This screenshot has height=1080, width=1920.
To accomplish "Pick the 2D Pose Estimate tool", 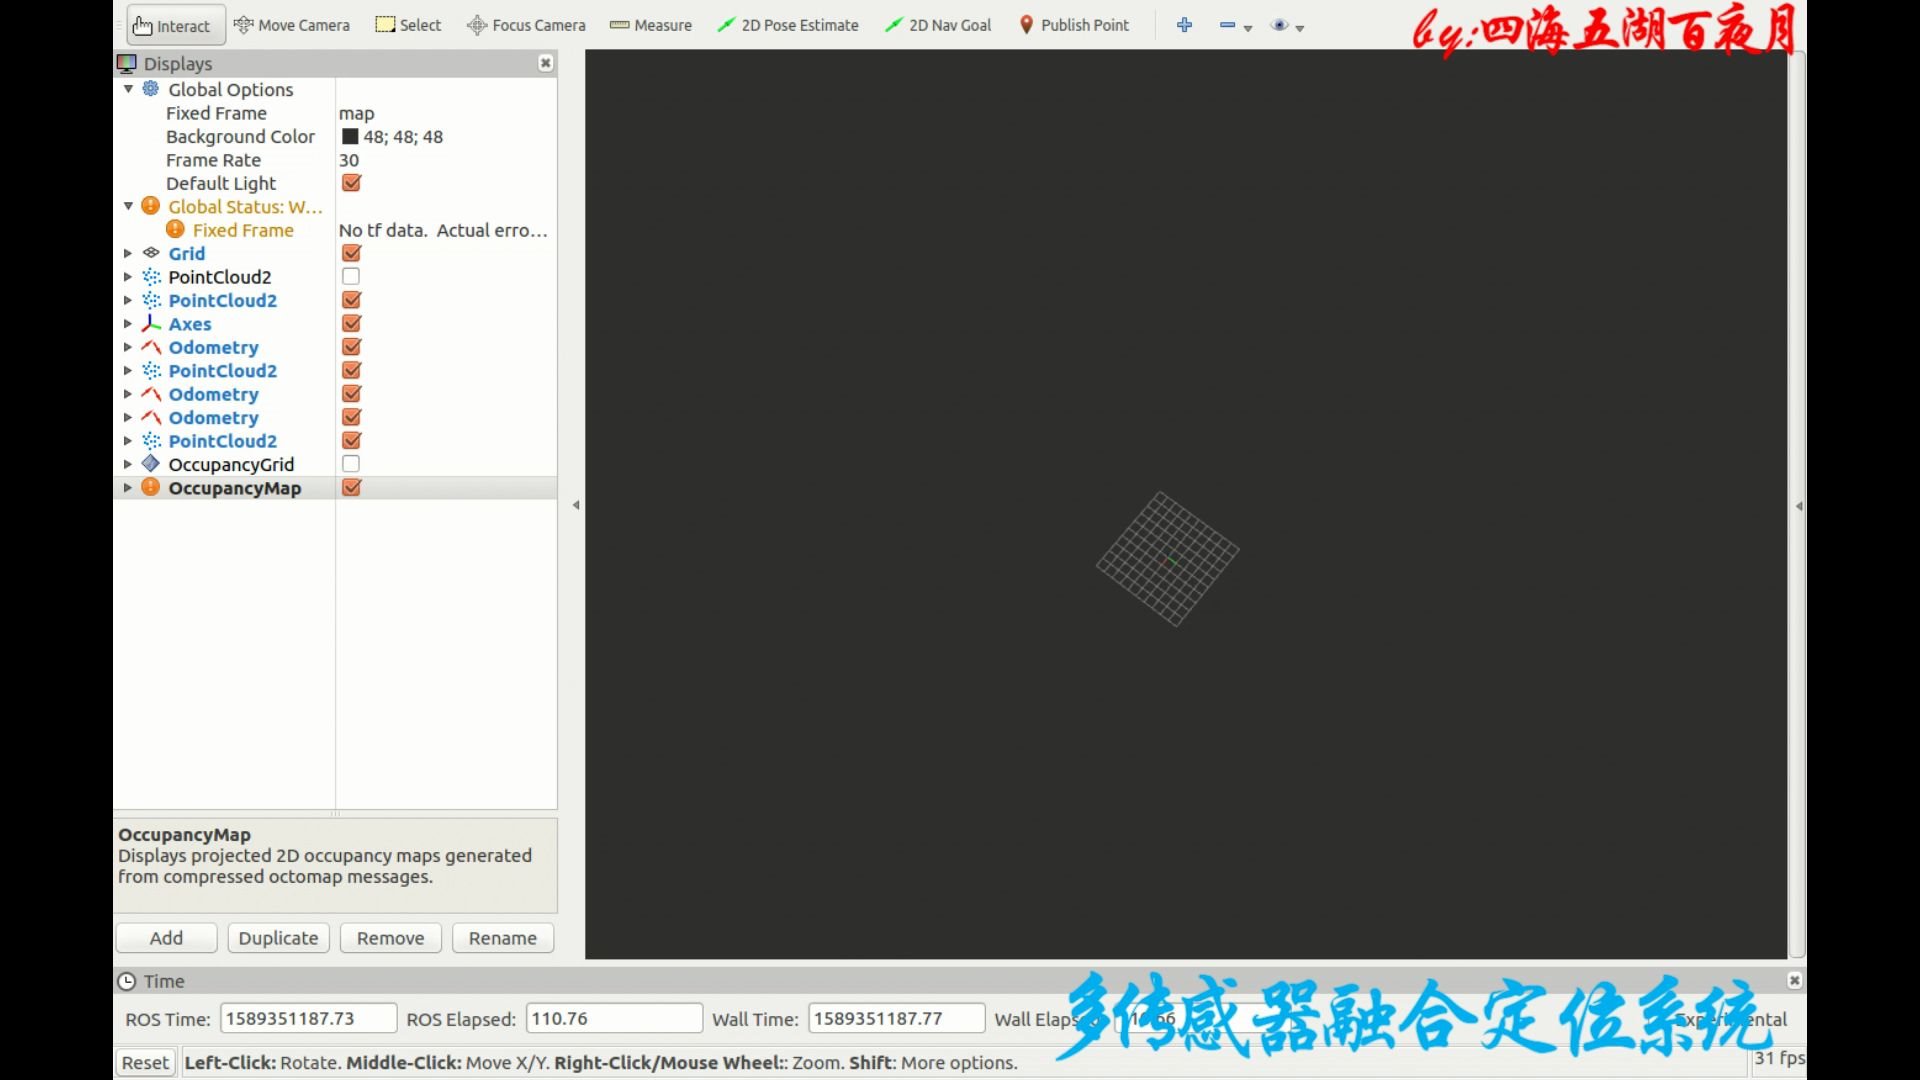I will (x=788, y=25).
